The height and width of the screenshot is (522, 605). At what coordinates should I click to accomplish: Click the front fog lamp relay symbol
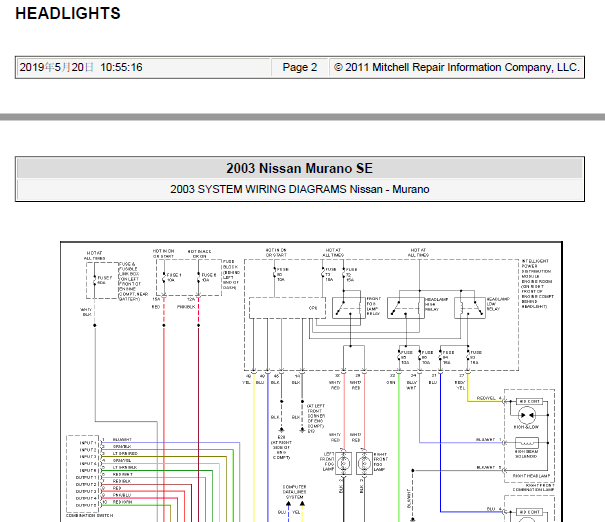pos(349,307)
